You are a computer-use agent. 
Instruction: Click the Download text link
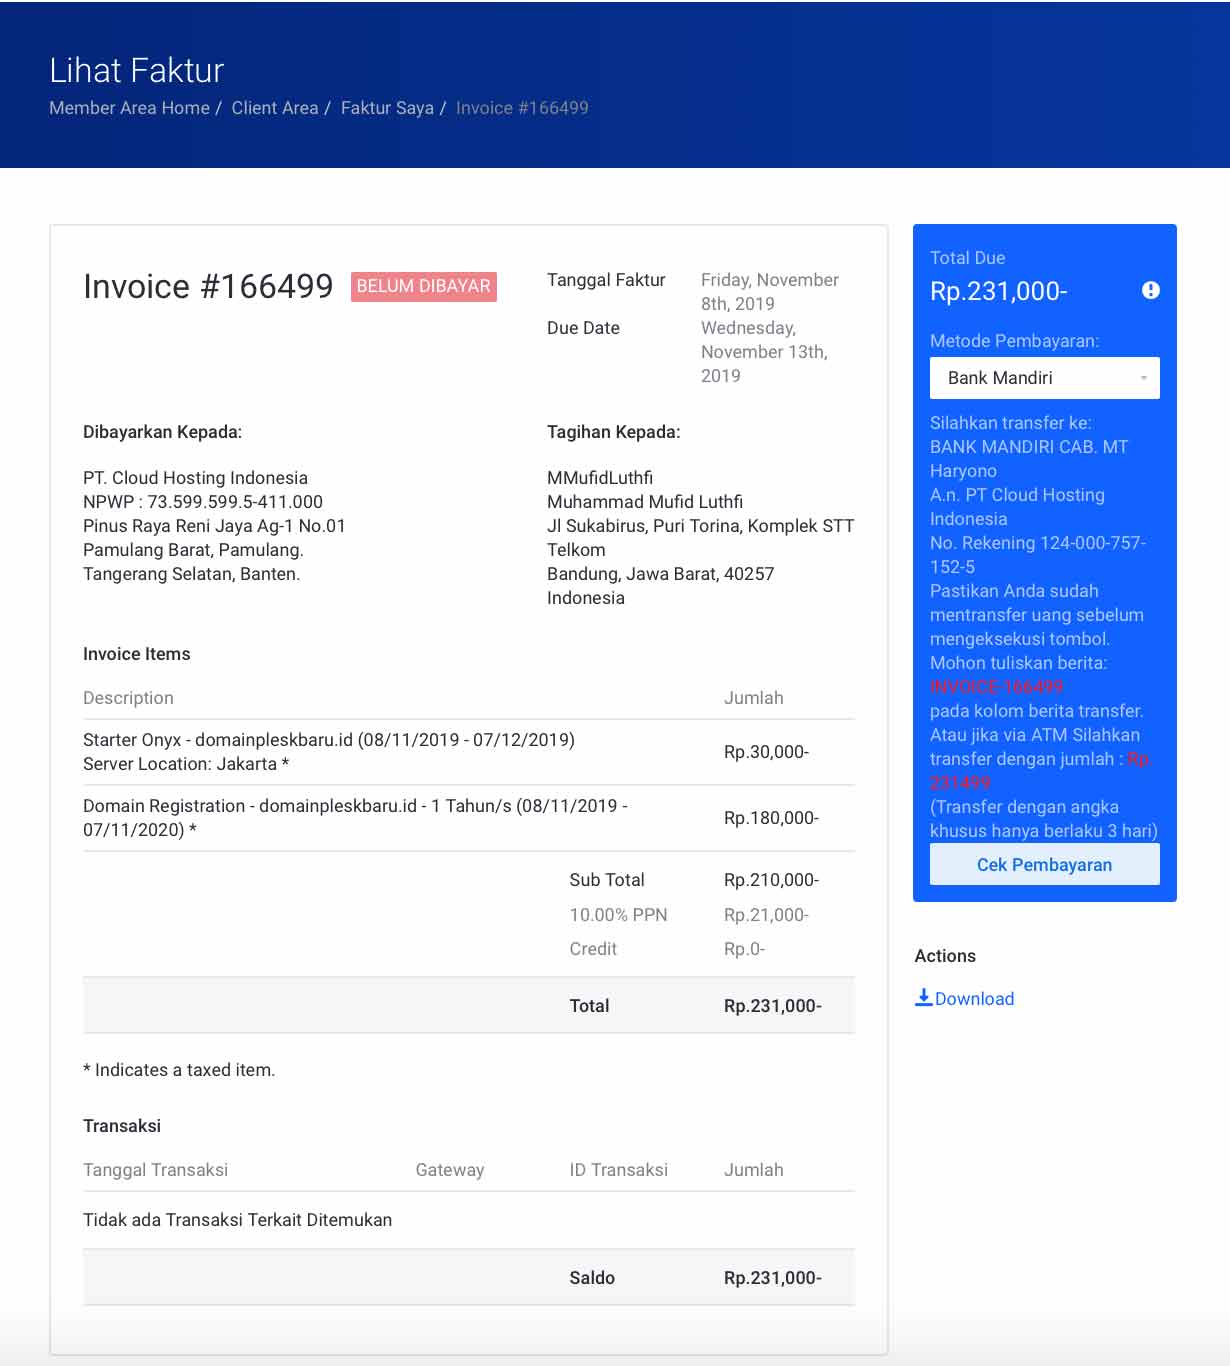[x=974, y=998]
